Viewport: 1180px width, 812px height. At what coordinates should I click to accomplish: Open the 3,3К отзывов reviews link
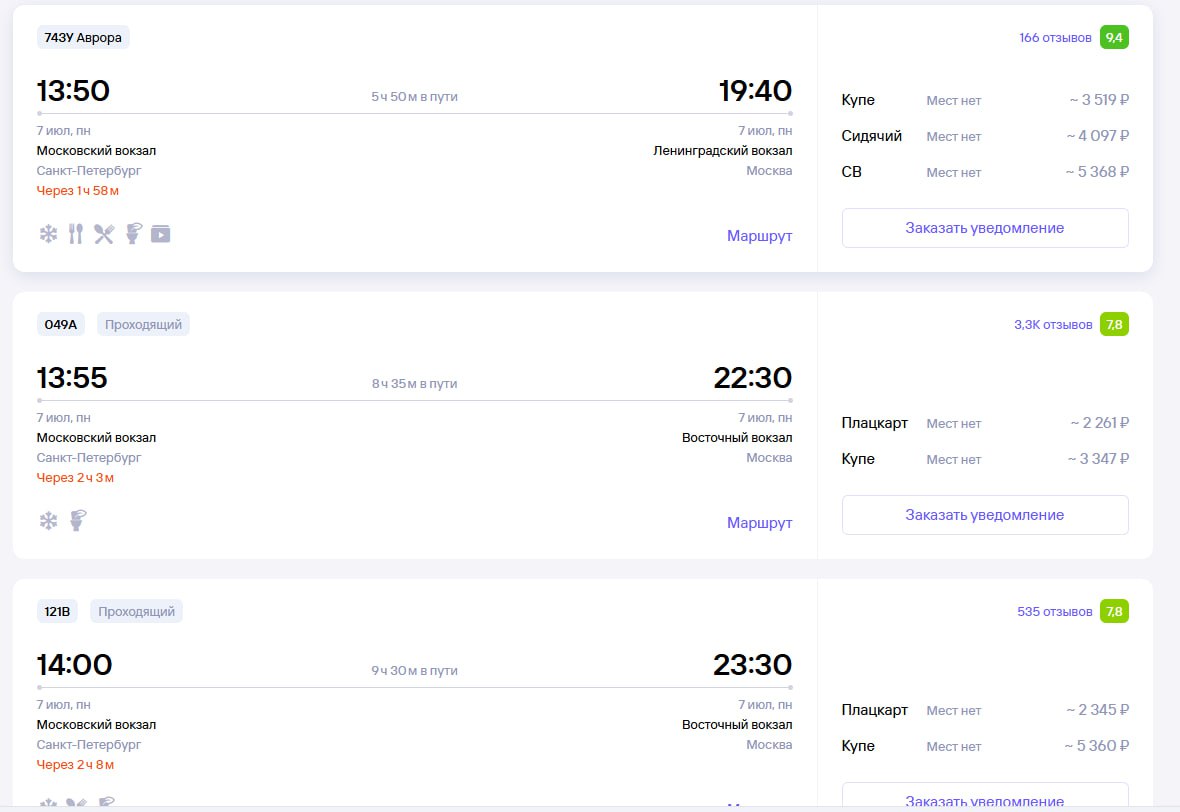pos(1053,324)
